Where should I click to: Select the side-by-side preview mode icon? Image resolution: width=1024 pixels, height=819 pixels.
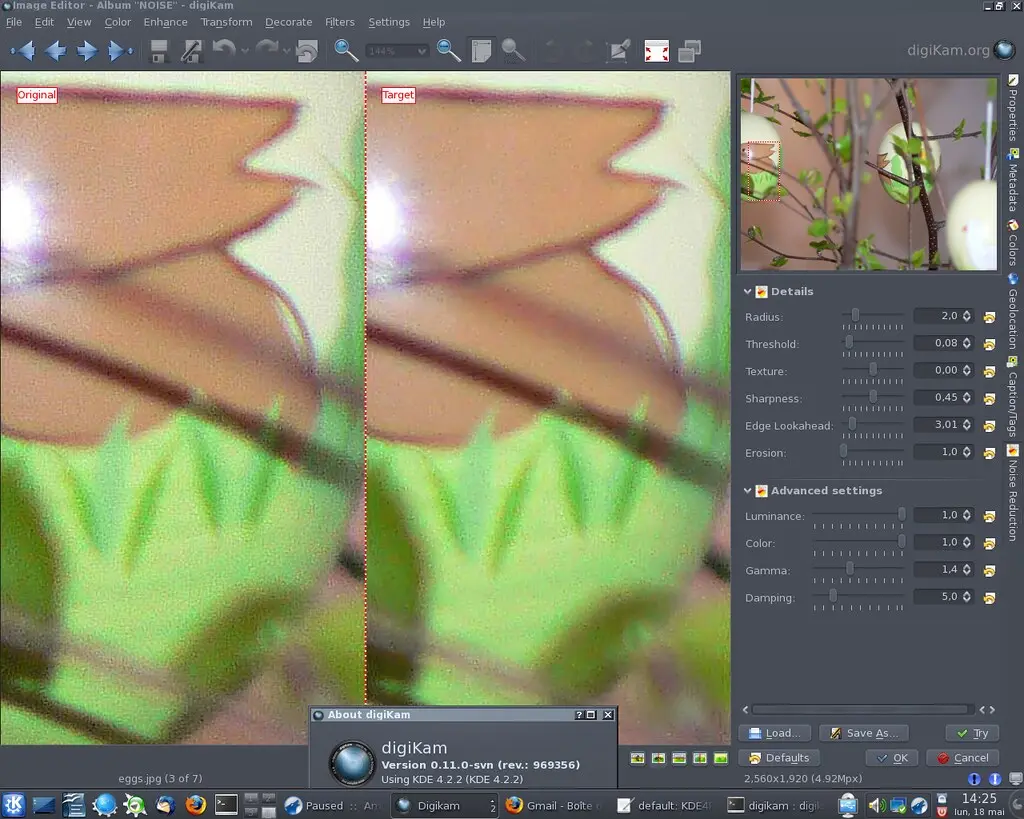tap(700, 759)
